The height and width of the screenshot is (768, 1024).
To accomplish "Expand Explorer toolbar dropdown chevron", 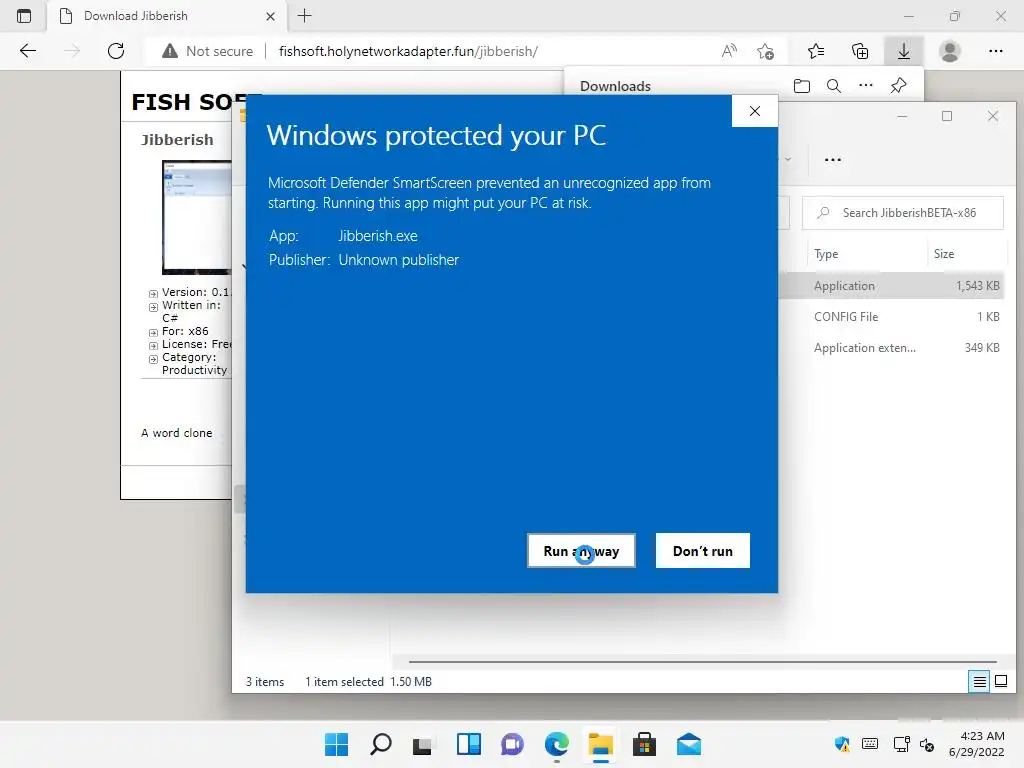I will [x=788, y=159].
